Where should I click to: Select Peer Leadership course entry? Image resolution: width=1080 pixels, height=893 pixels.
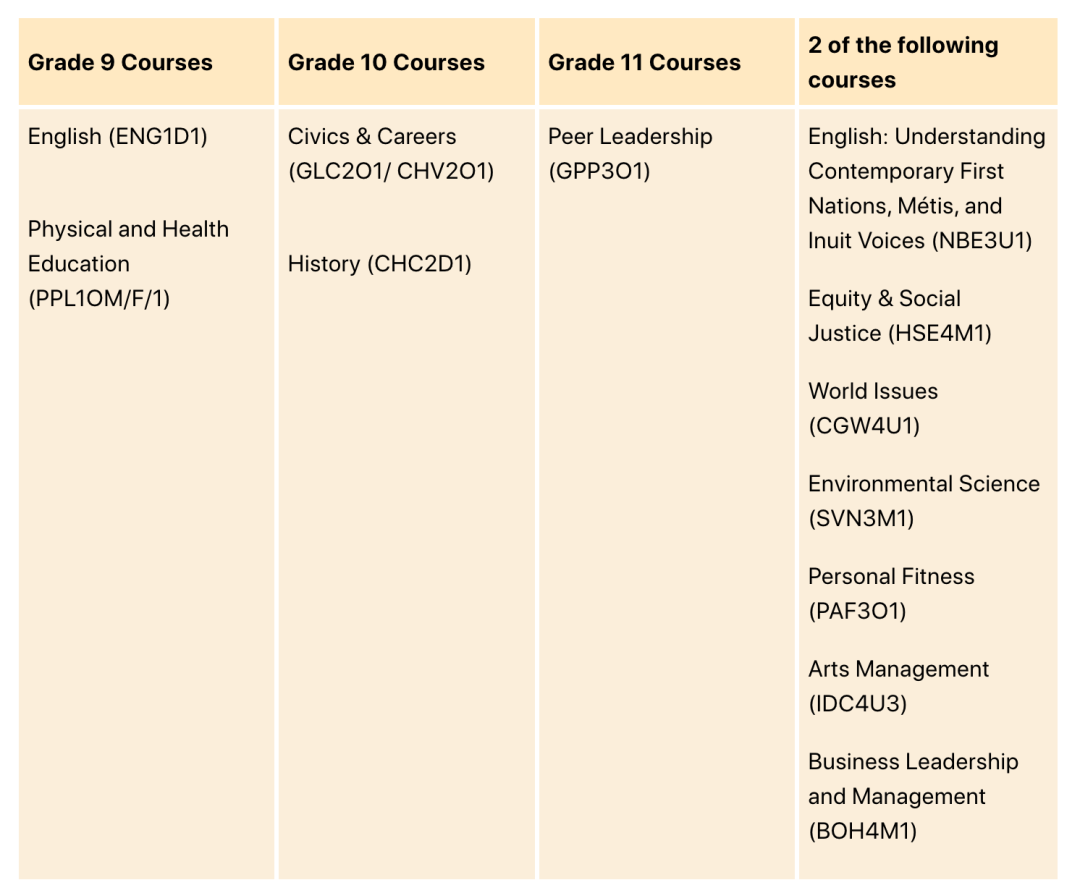[630, 154]
